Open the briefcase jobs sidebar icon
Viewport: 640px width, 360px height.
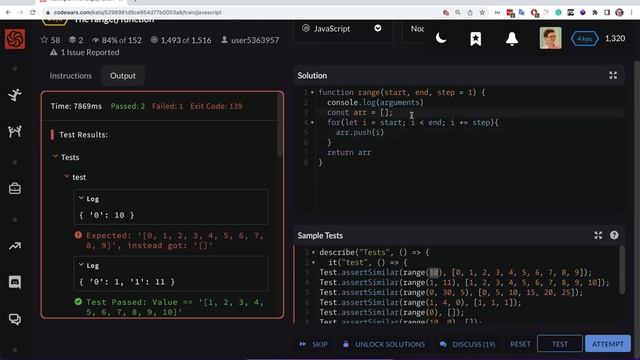(15, 188)
